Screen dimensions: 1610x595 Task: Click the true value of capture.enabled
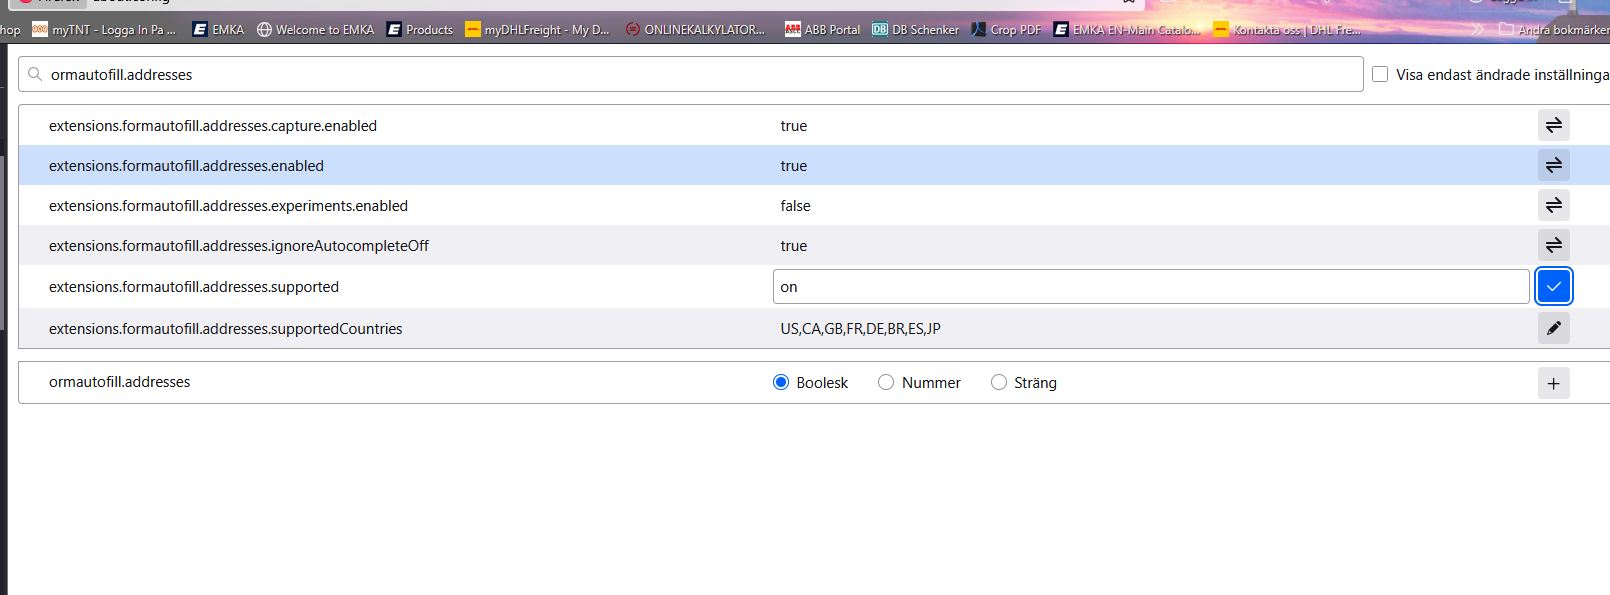pos(793,126)
